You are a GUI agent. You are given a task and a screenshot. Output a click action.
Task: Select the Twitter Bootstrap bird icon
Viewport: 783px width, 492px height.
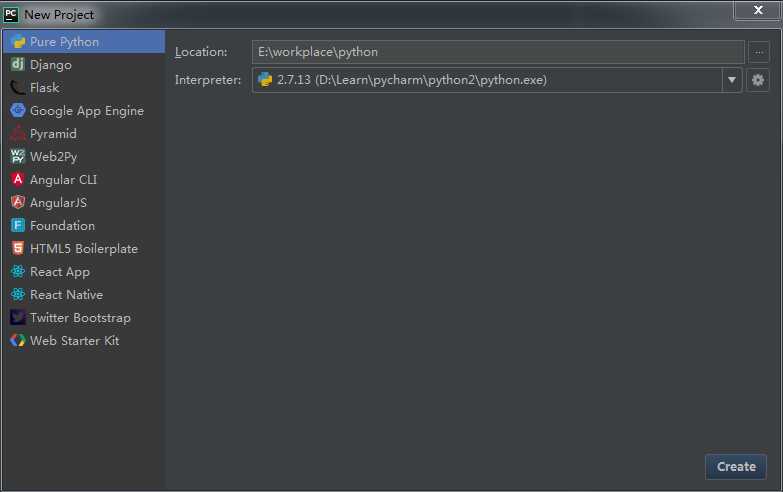tap(18, 317)
